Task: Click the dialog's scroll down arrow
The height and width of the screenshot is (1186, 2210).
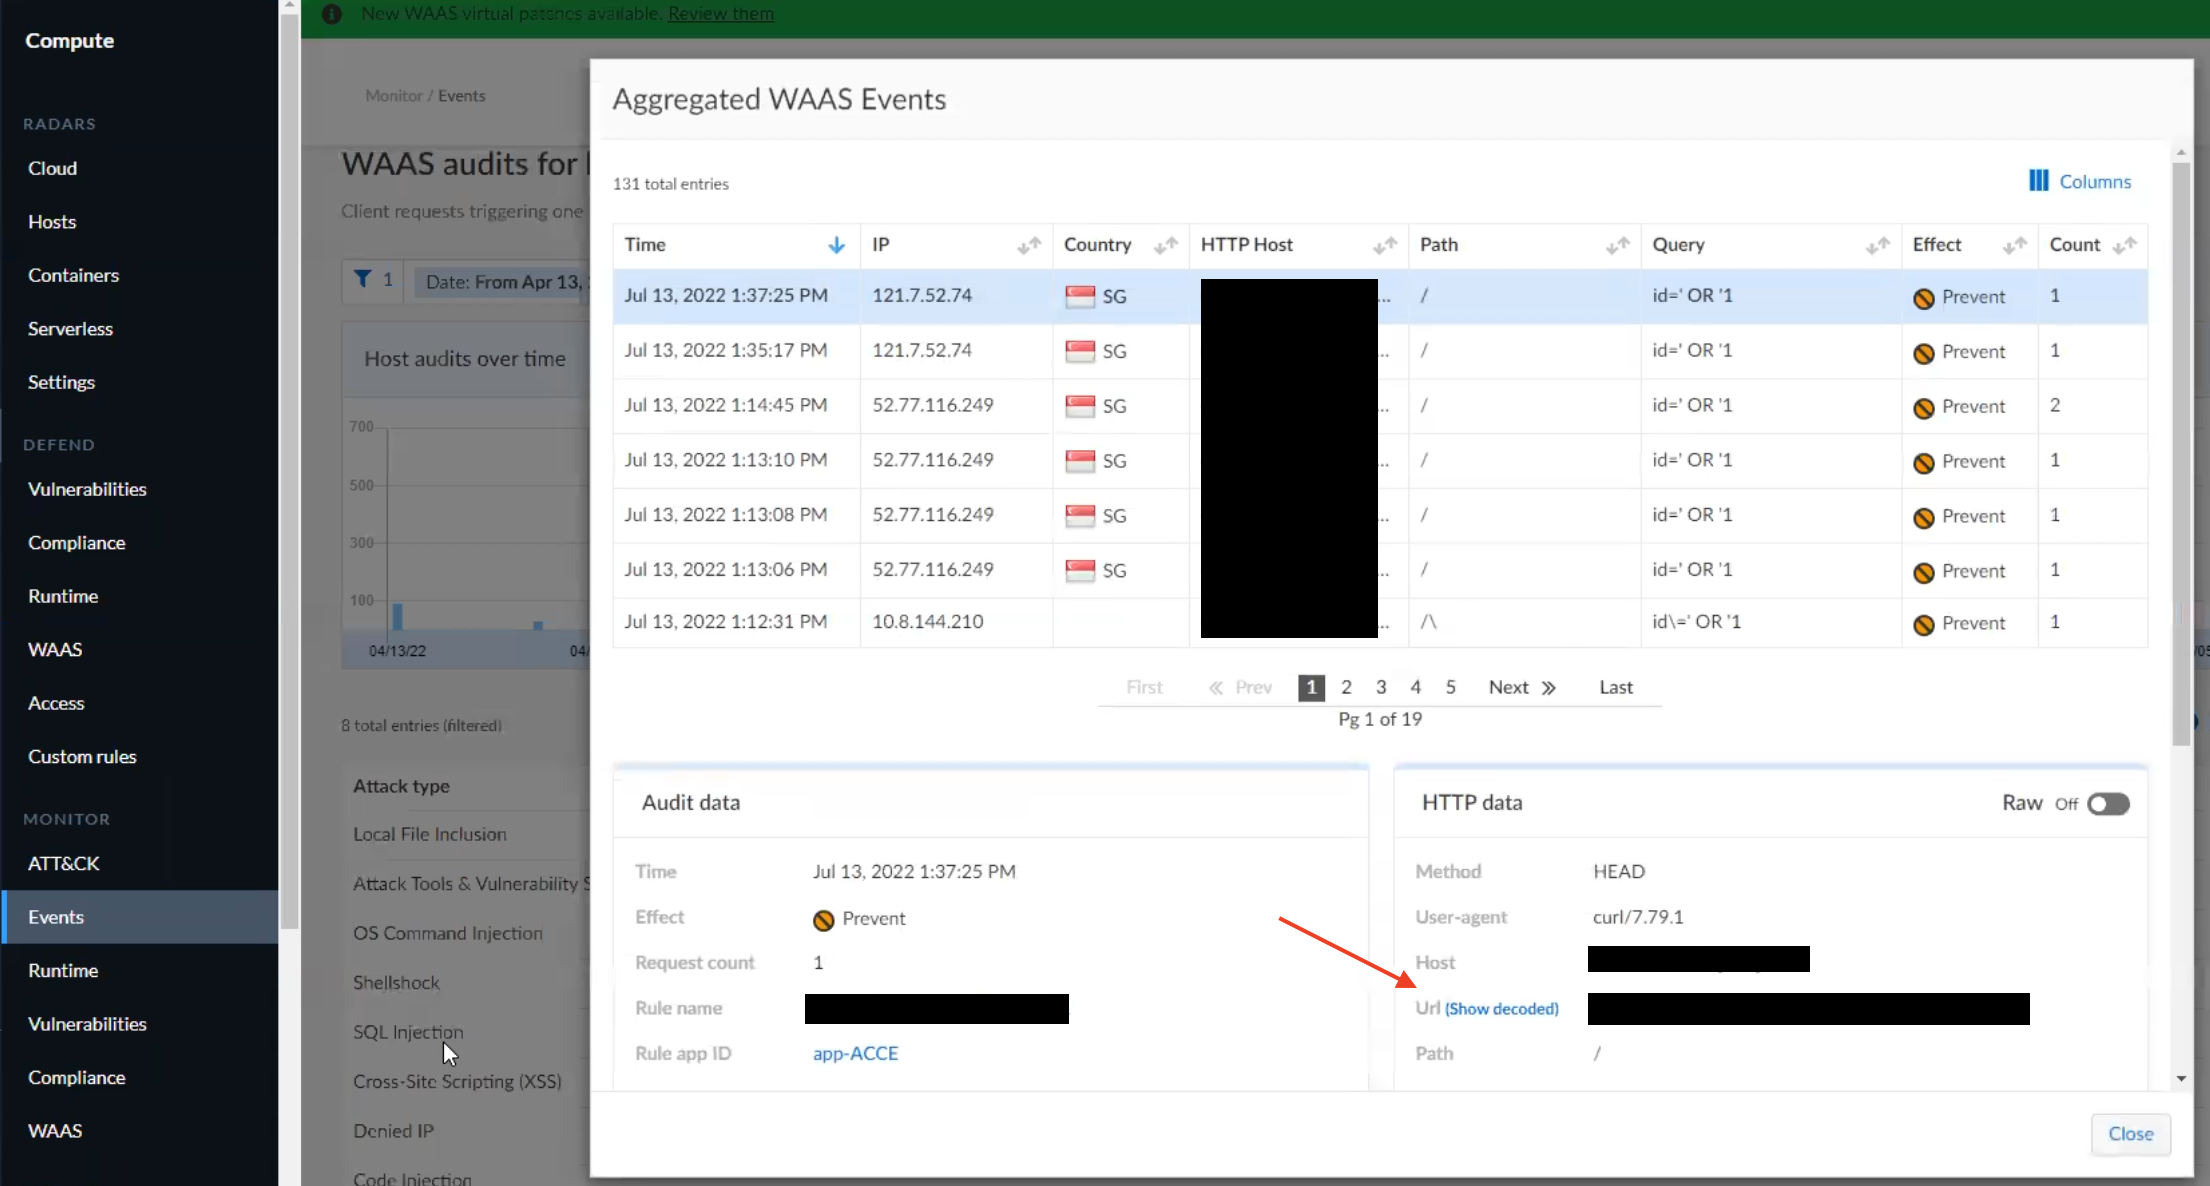Action: pos(2181,1078)
